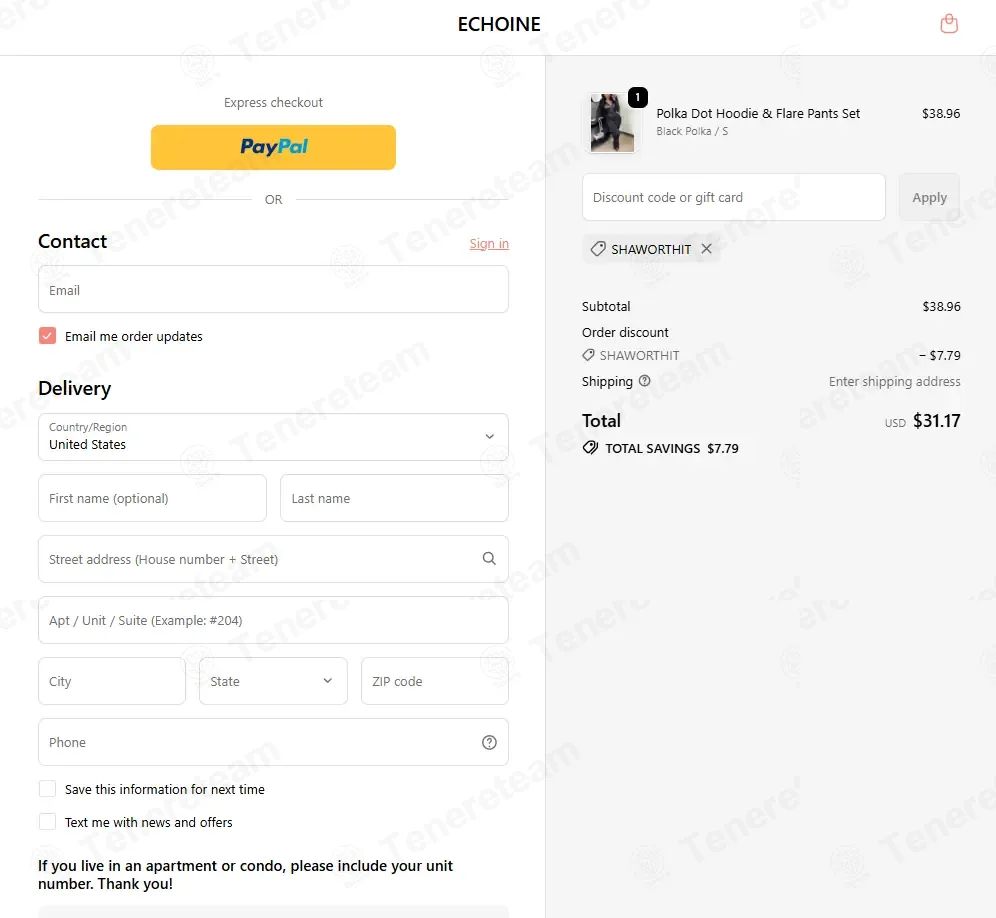This screenshot has width=996, height=918.
Task: Click the subtotal value $38.96
Action: coord(941,306)
